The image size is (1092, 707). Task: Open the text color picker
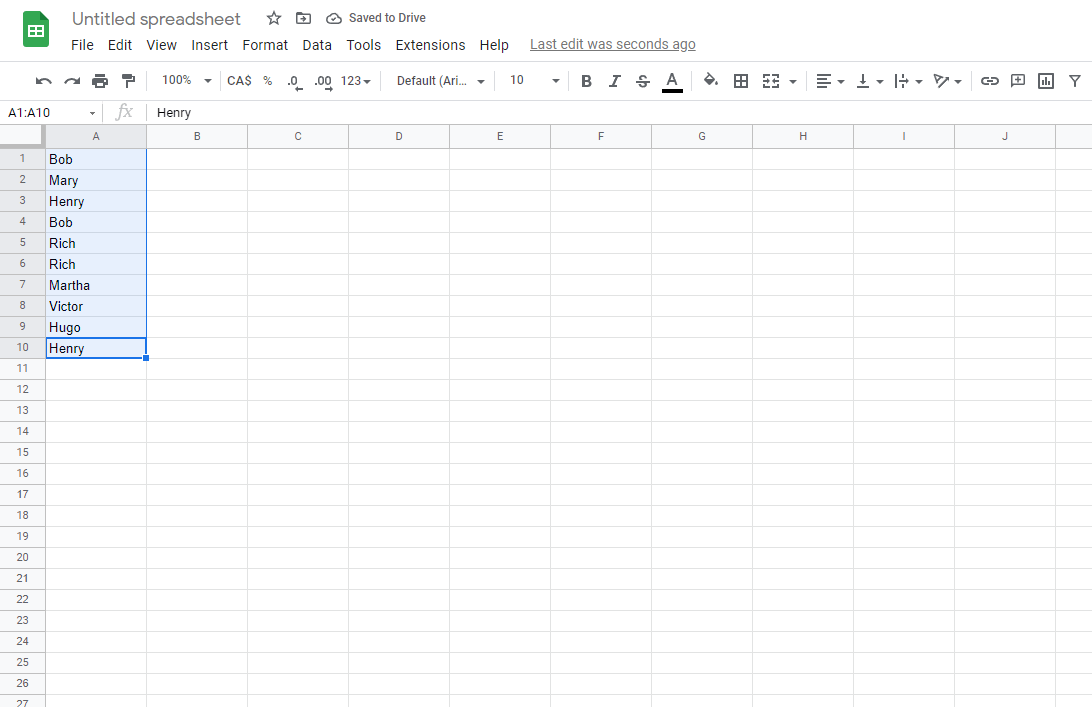[x=672, y=80]
